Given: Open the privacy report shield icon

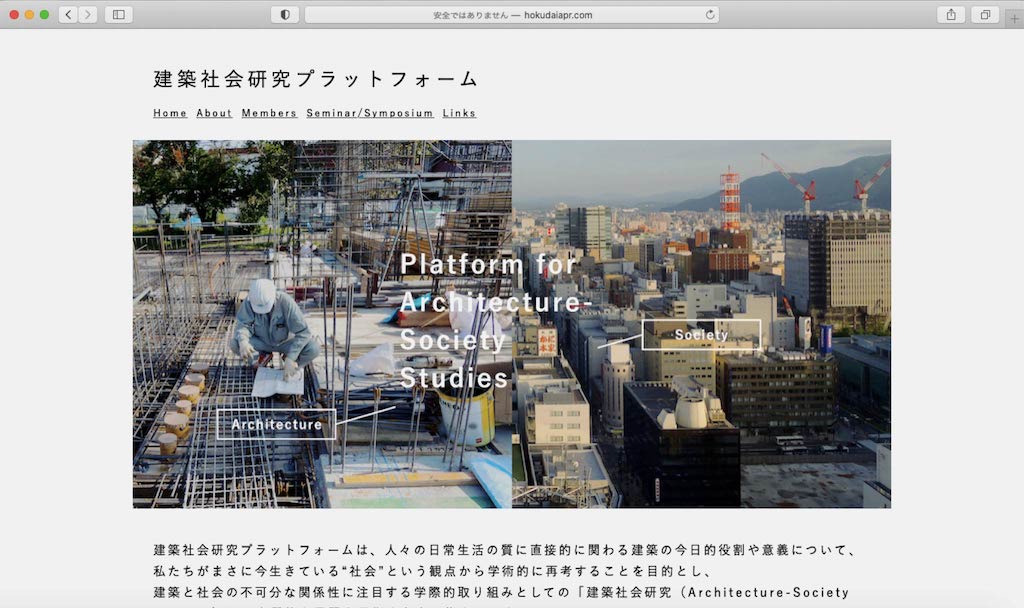Looking at the screenshot, I should point(285,14).
